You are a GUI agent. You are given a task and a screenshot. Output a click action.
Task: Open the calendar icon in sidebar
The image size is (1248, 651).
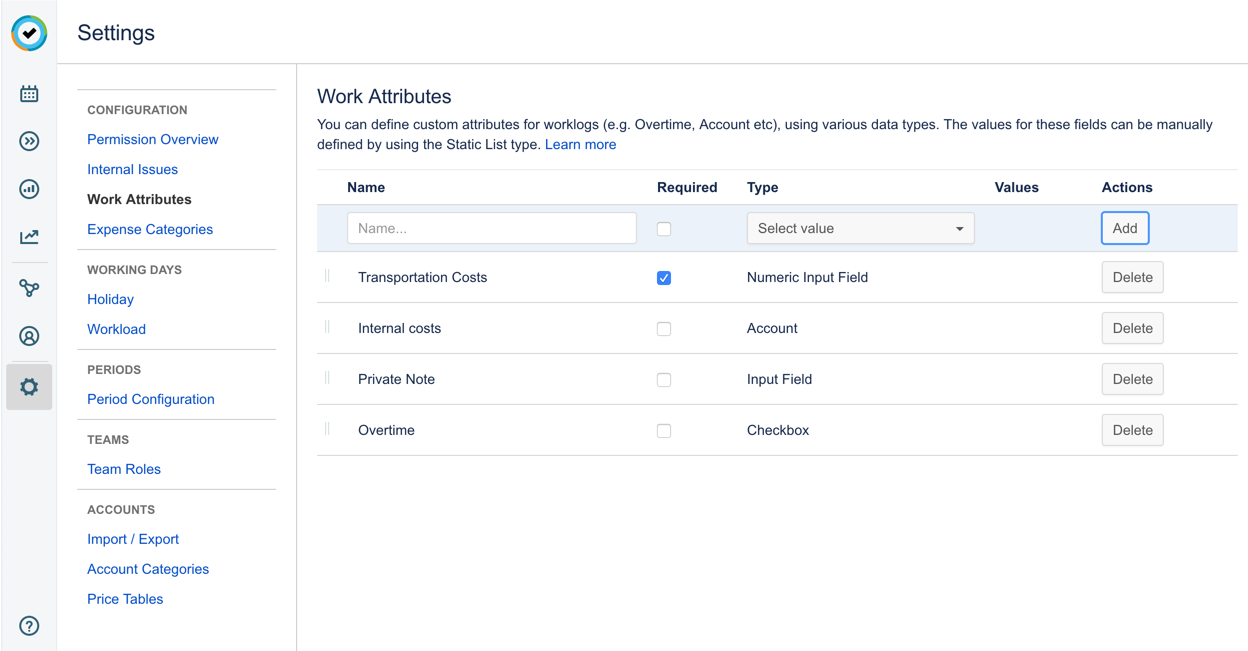29,94
